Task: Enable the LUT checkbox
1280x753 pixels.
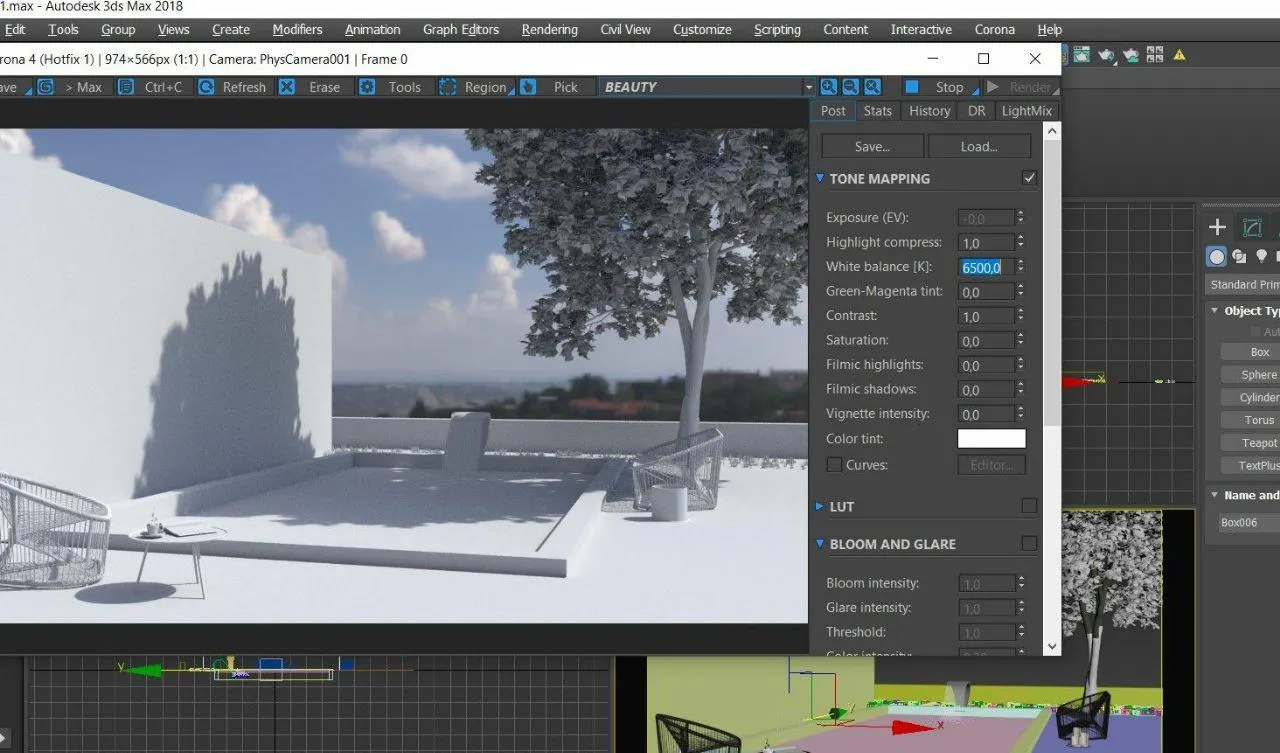Action: (x=1029, y=506)
